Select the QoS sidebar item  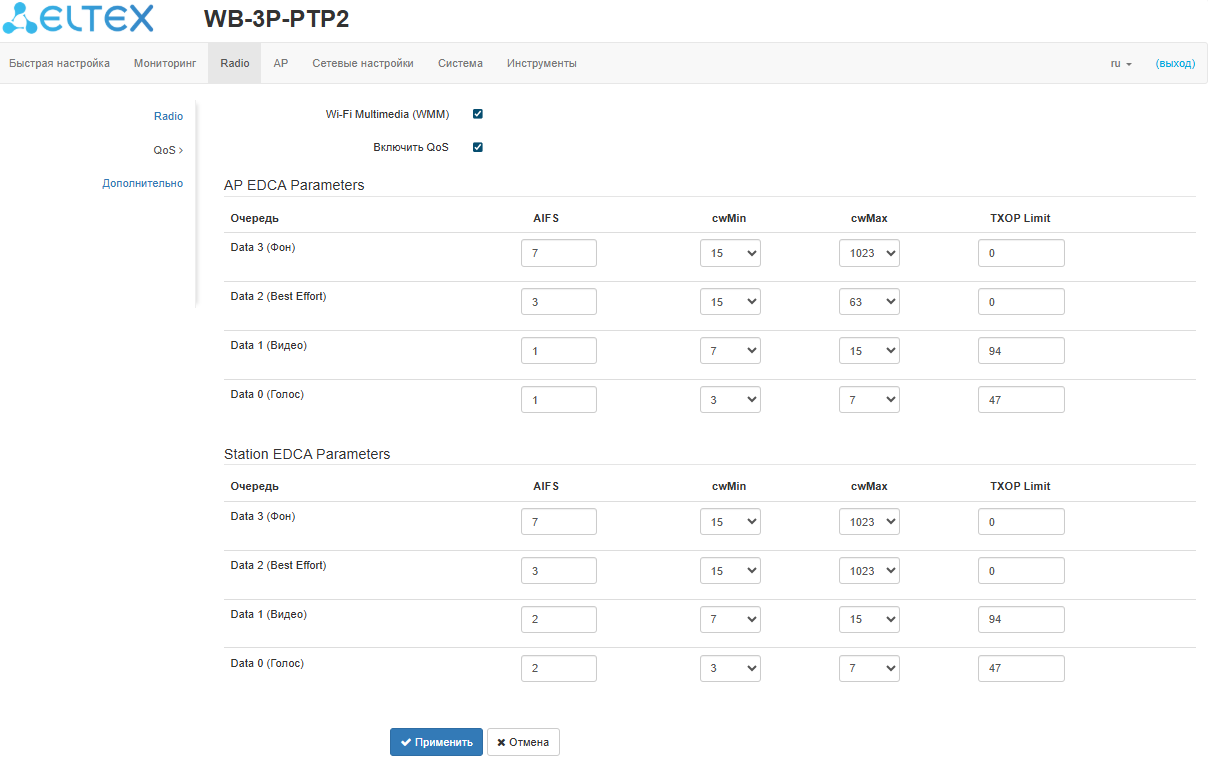(x=167, y=150)
